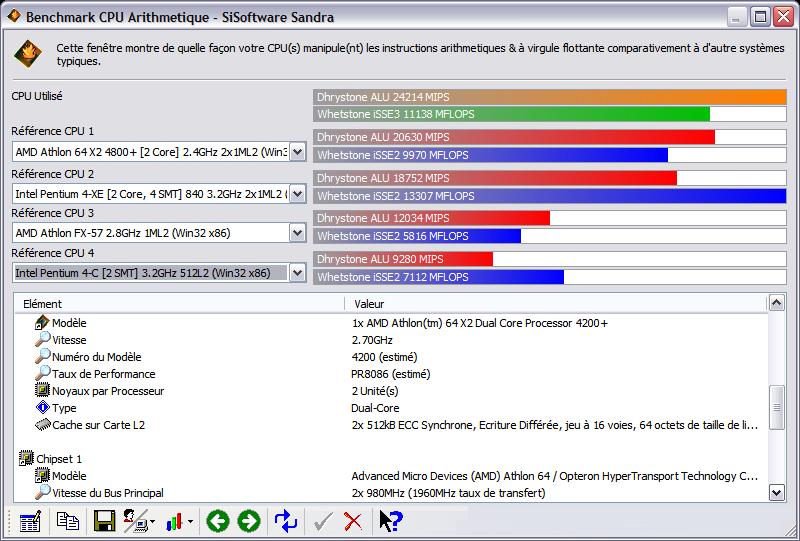Click the details list scrollbar thumb
800x541 pixels.
[776, 408]
